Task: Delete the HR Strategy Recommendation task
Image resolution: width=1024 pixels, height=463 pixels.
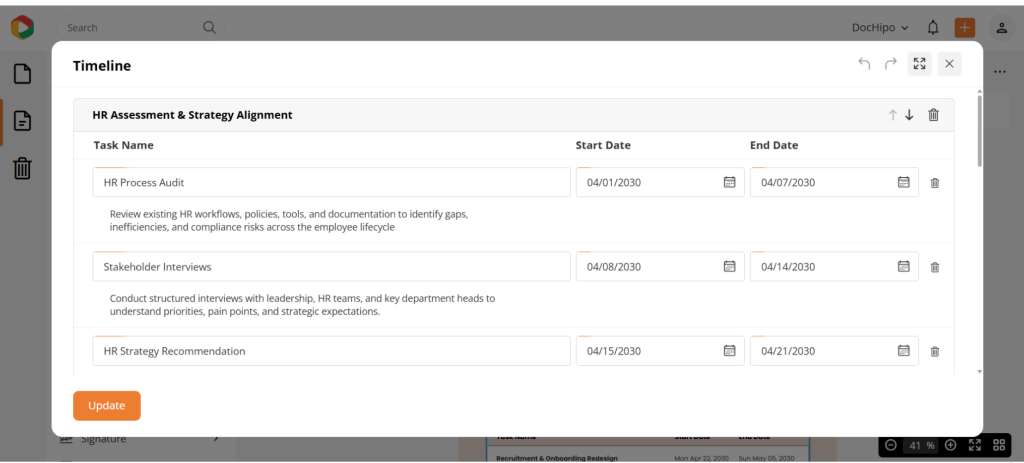Action: tap(935, 351)
